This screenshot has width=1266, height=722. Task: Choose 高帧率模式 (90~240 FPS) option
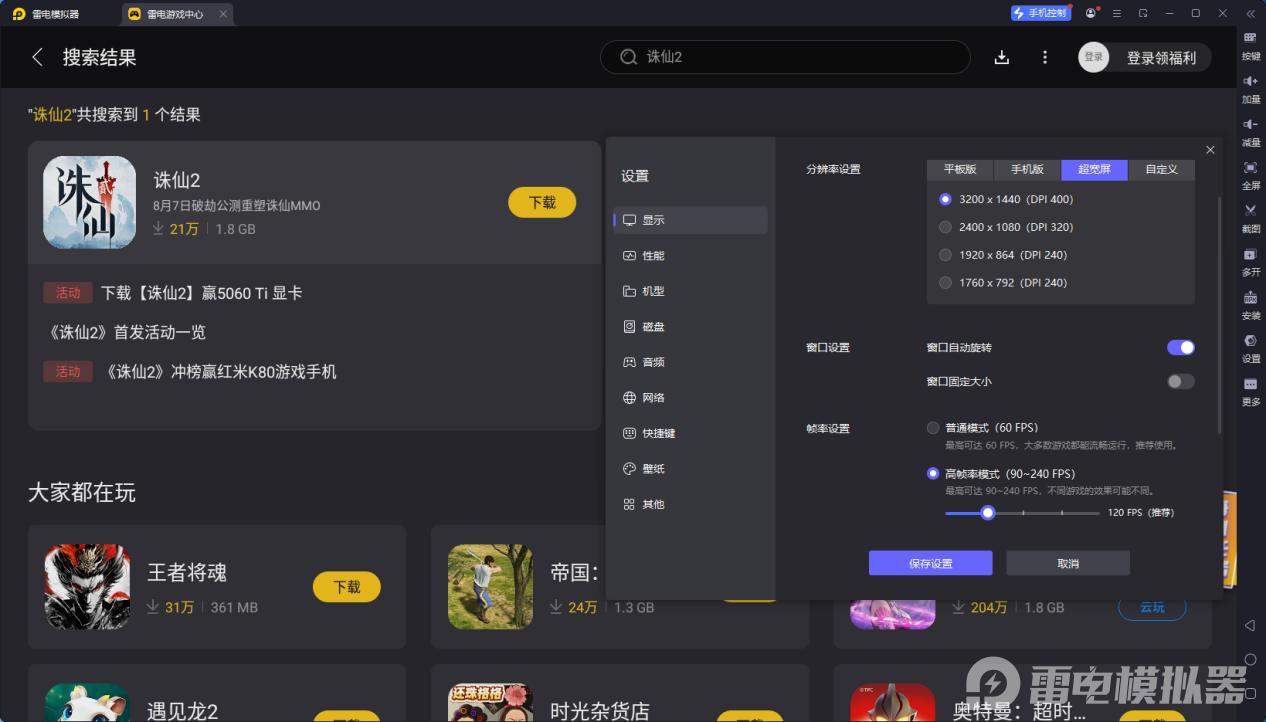933,473
